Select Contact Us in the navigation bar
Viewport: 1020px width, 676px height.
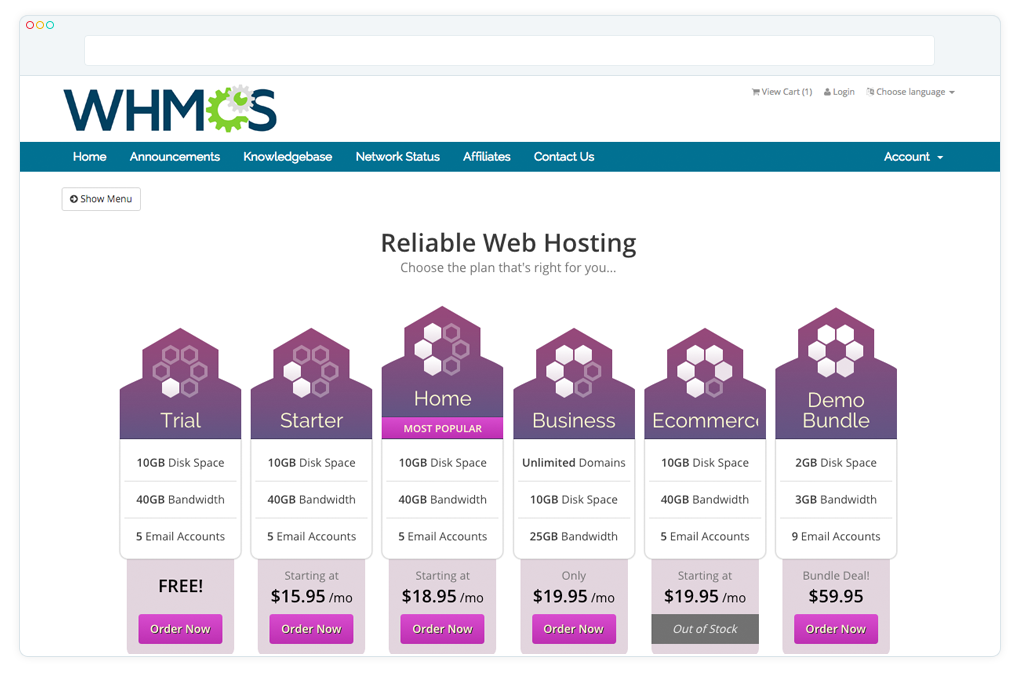tap(564, 157)
